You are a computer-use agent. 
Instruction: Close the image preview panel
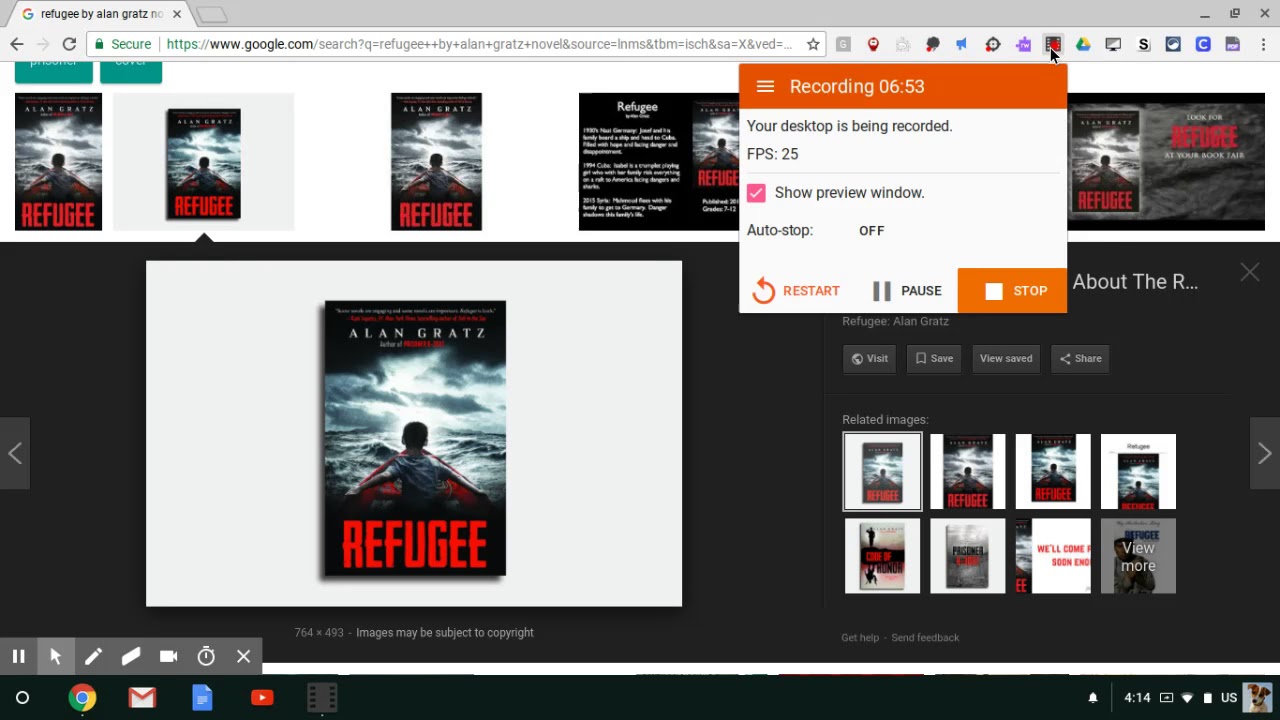point(1250,272)
